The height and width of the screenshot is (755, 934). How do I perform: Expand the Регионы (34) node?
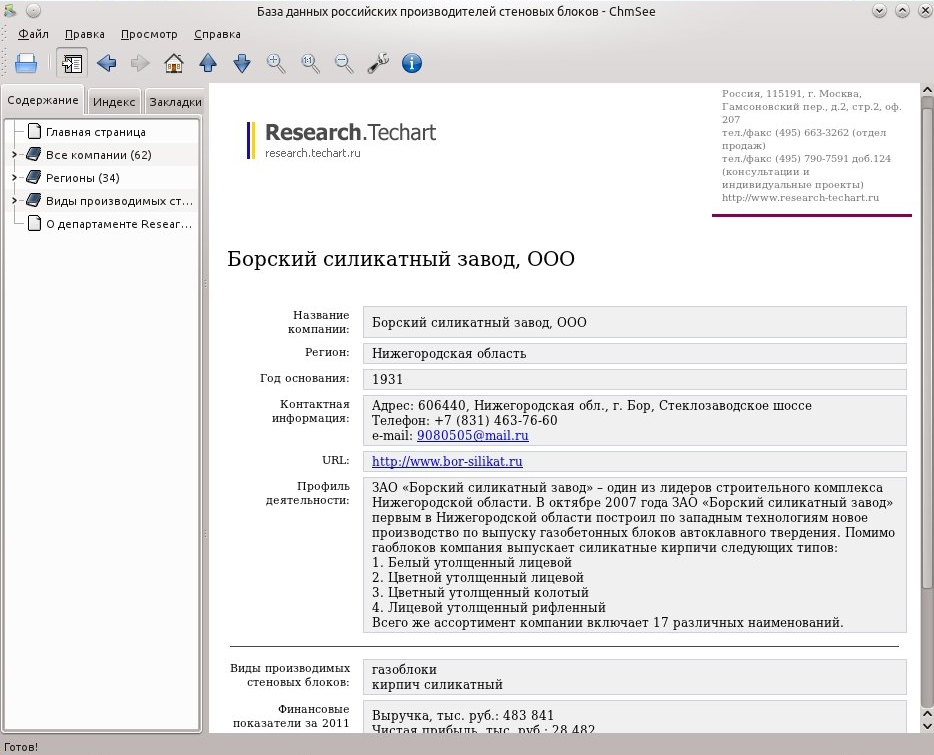14,178
